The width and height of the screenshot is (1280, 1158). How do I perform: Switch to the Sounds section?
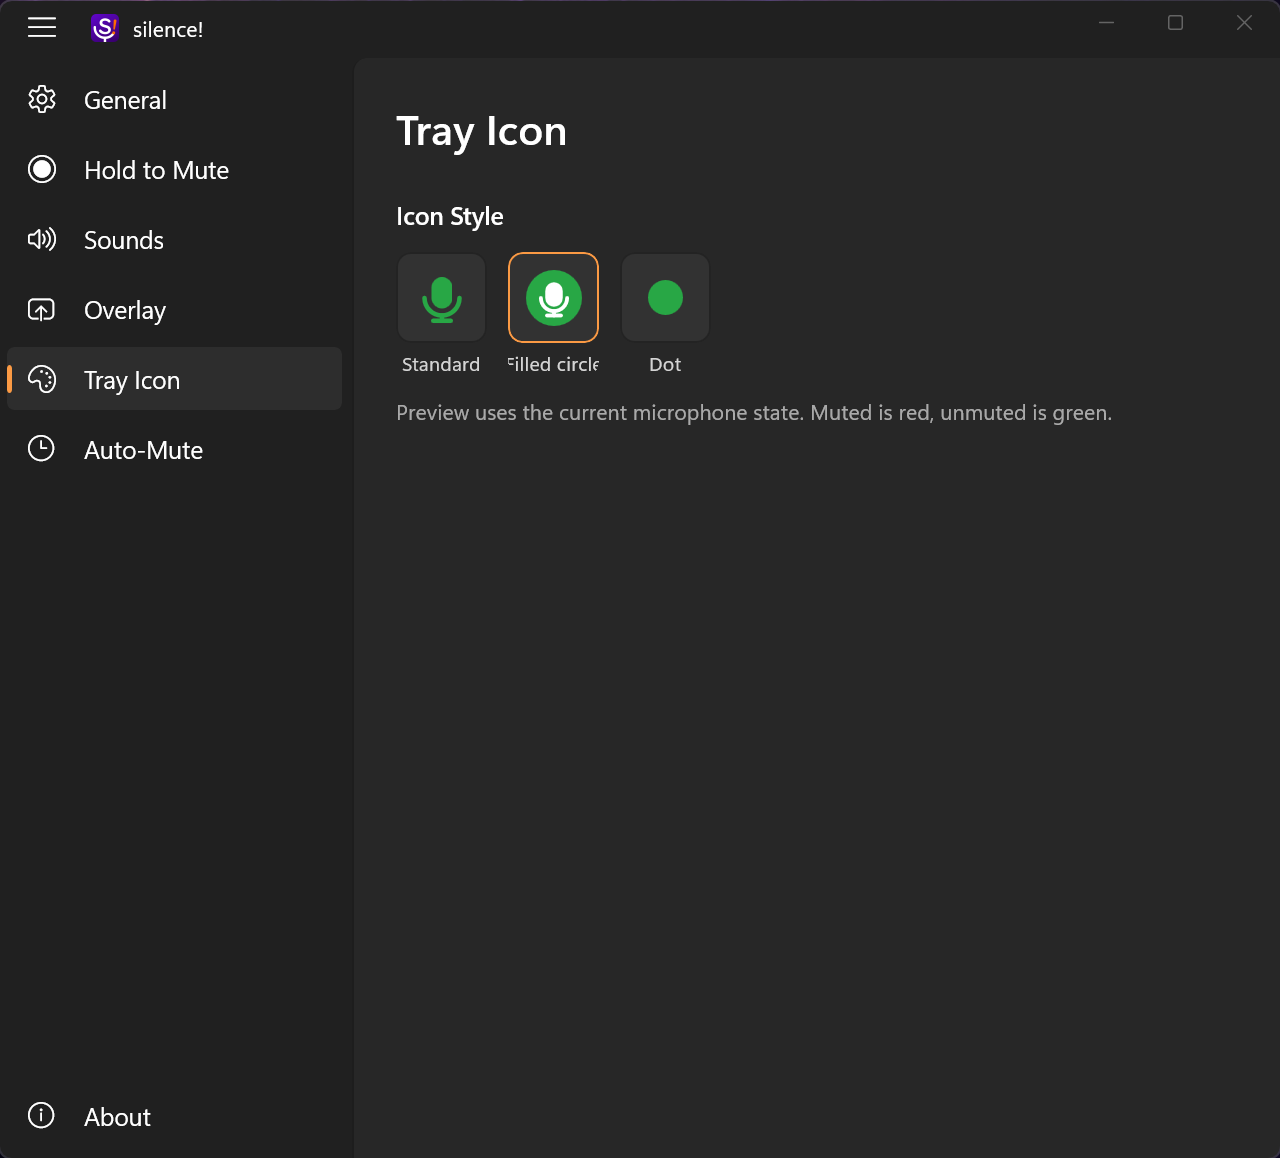coord(124,240)
